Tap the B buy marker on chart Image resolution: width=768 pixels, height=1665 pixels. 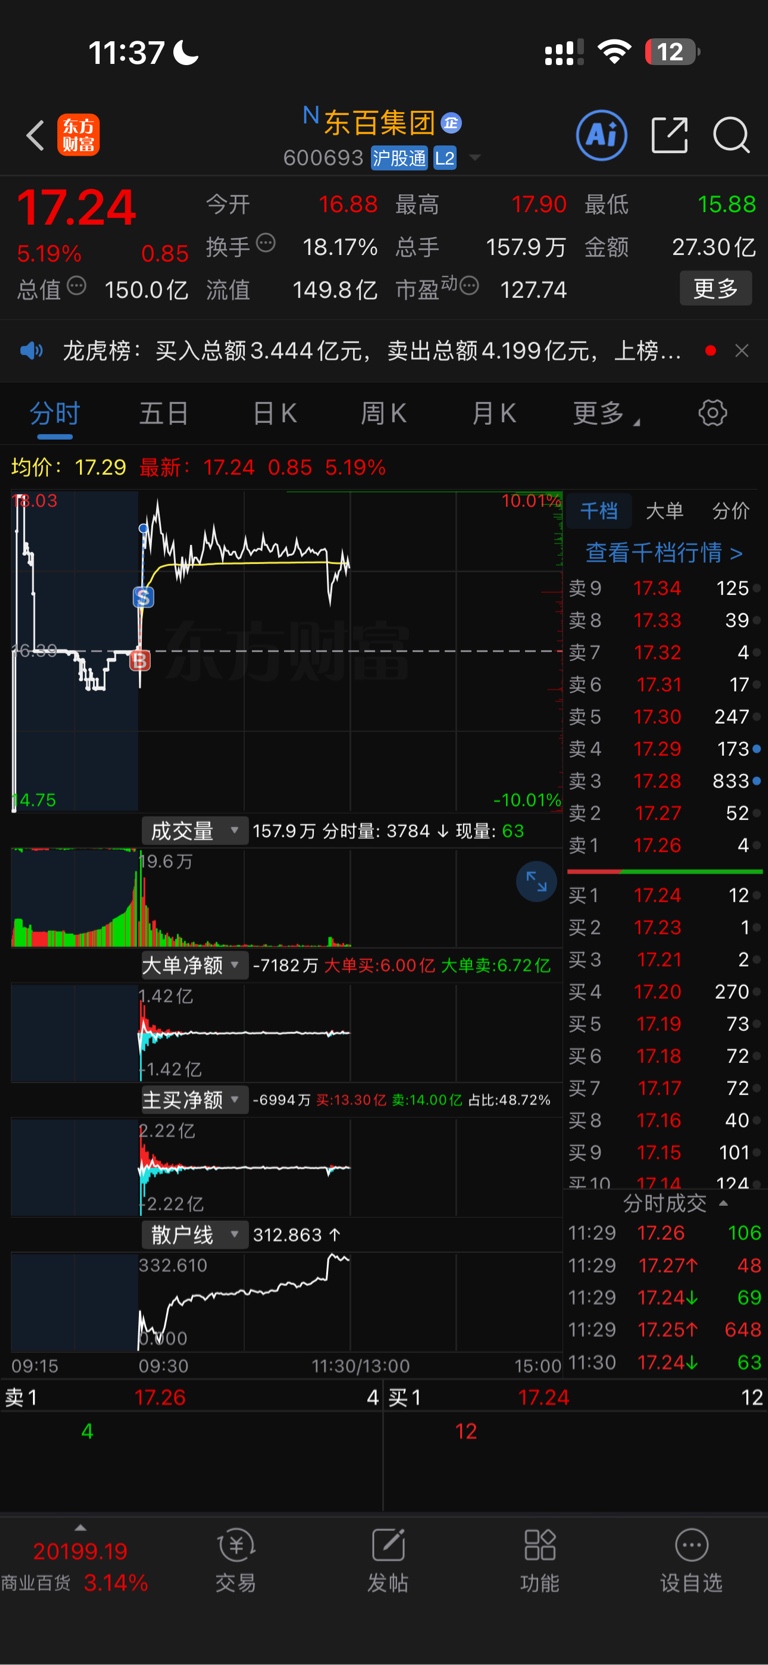(140, 660)
